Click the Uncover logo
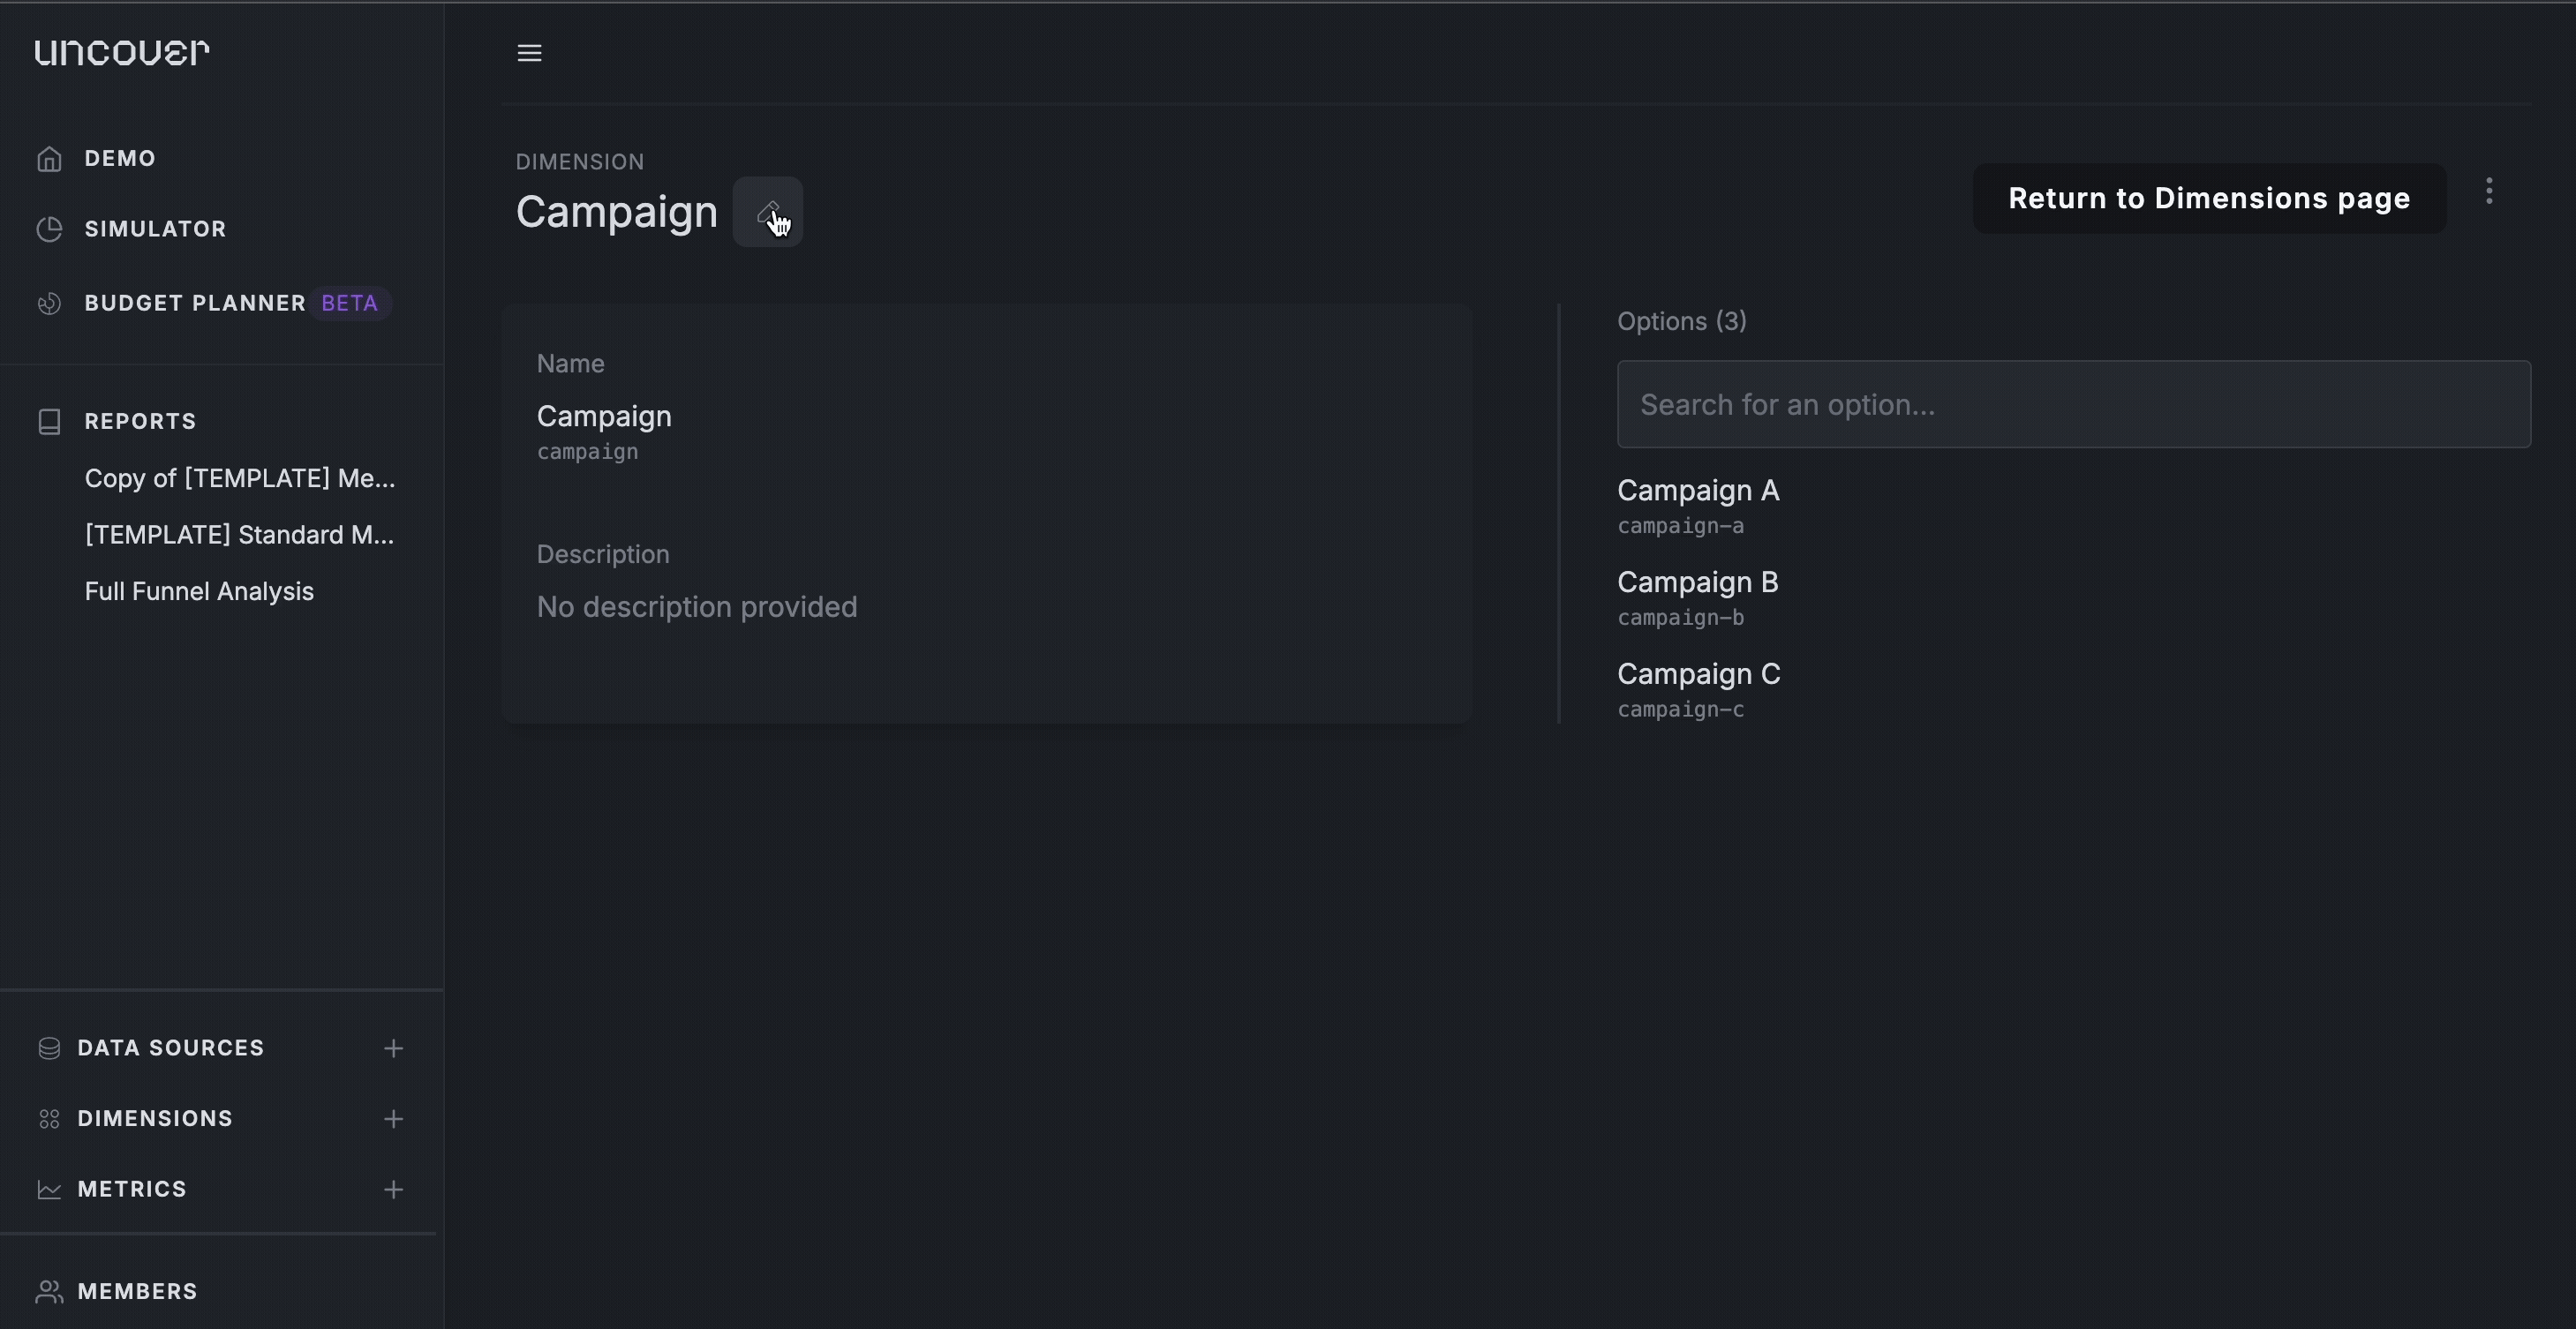The width and height of the screenshot is (2576, 1329). point(122,52)
